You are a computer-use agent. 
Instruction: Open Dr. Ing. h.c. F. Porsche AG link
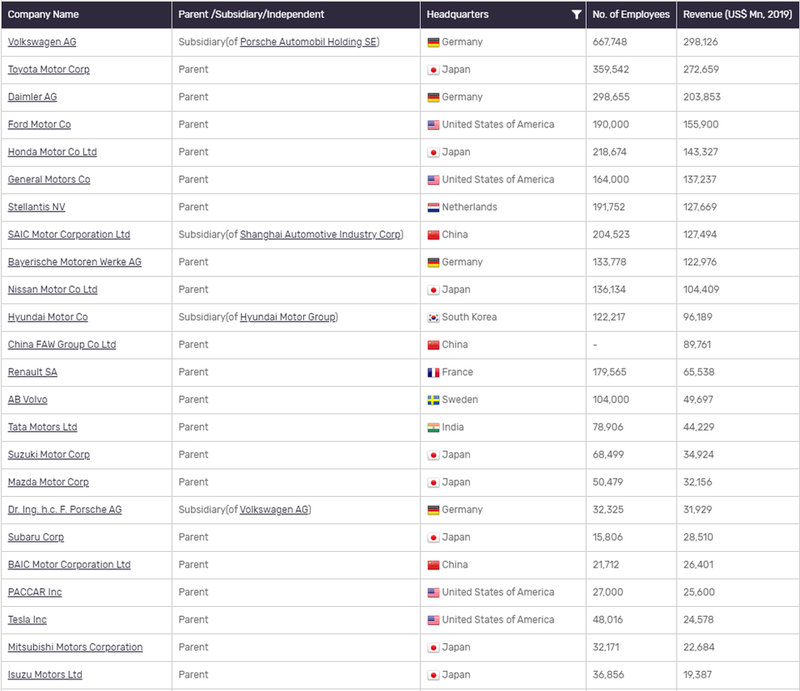click(x=65, y=510)
